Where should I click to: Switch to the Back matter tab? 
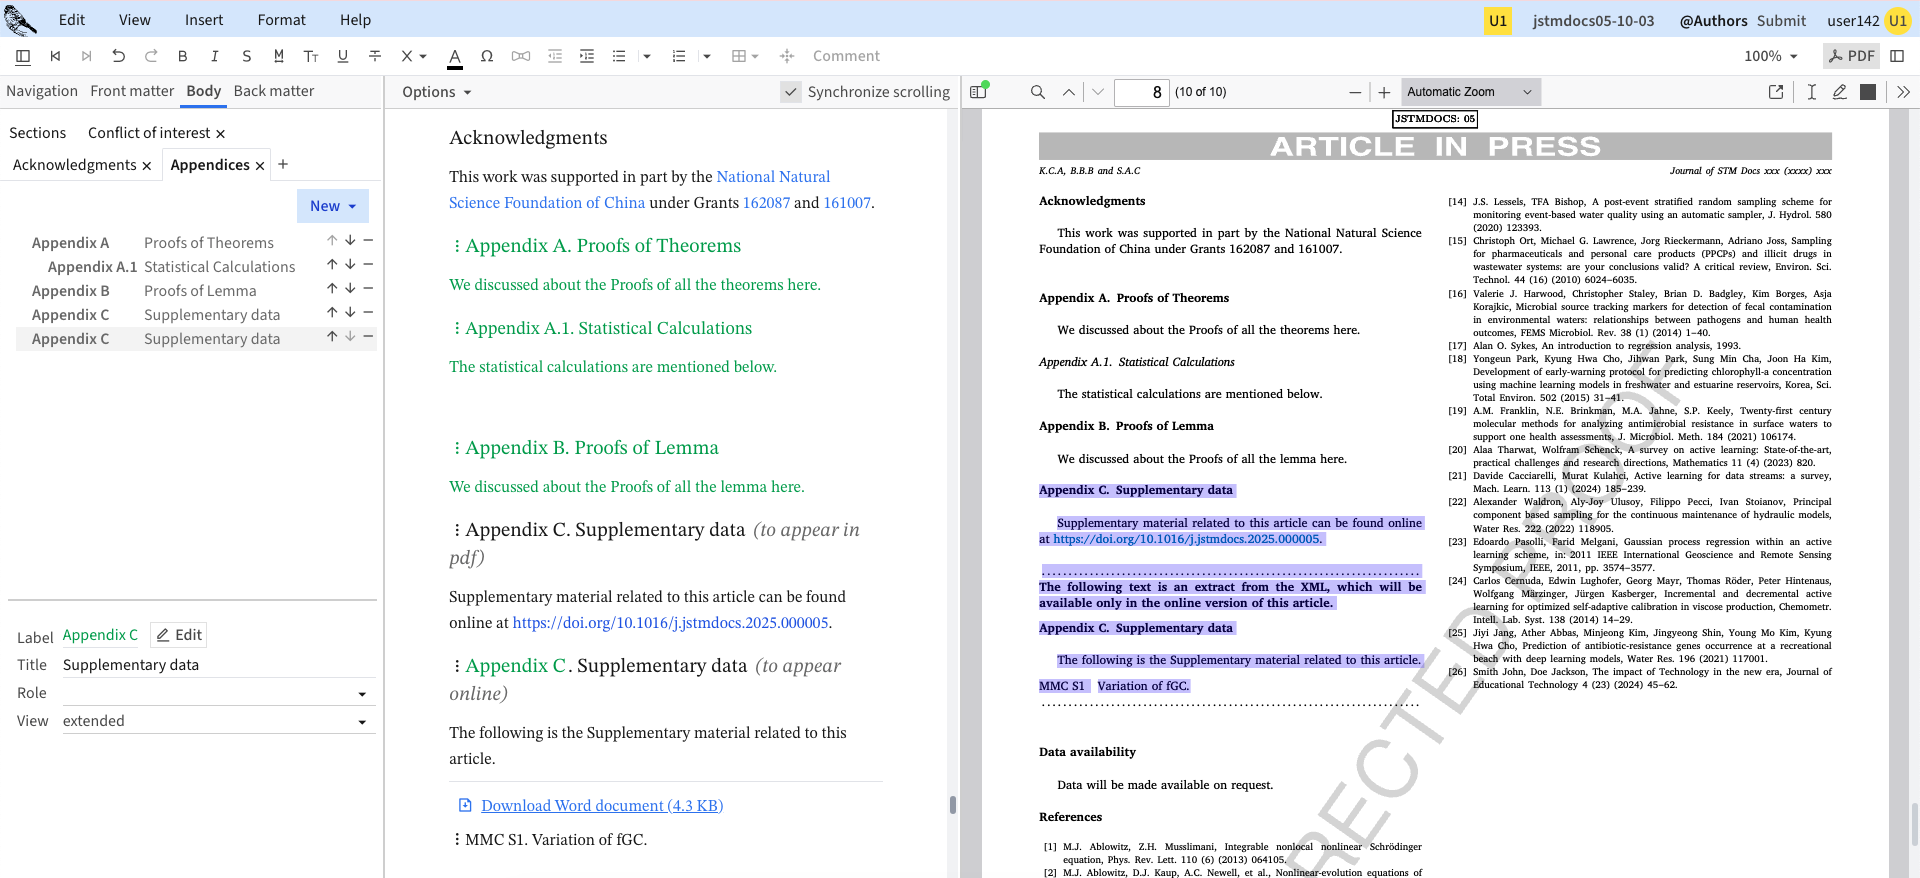274,91
